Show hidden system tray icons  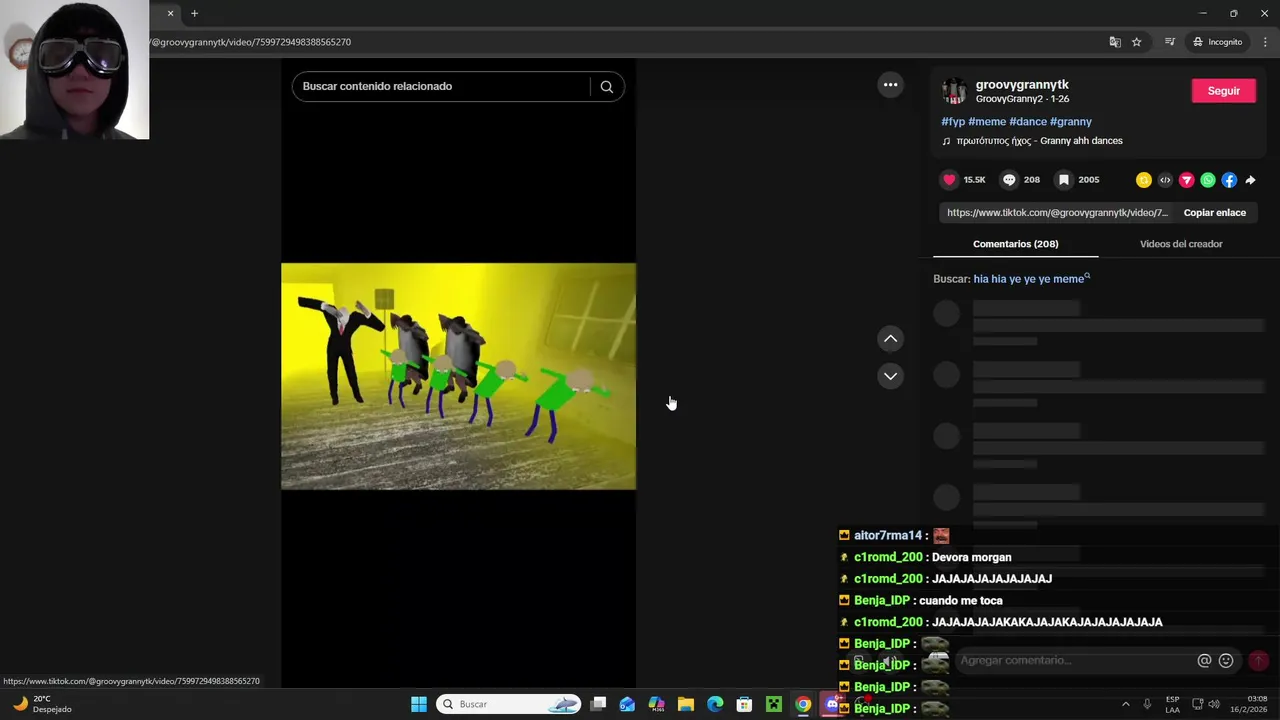click(1125, 704)
